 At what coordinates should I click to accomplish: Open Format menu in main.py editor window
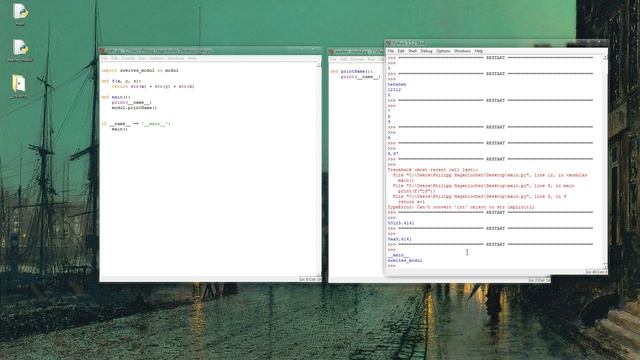click(x=128, y=58)
